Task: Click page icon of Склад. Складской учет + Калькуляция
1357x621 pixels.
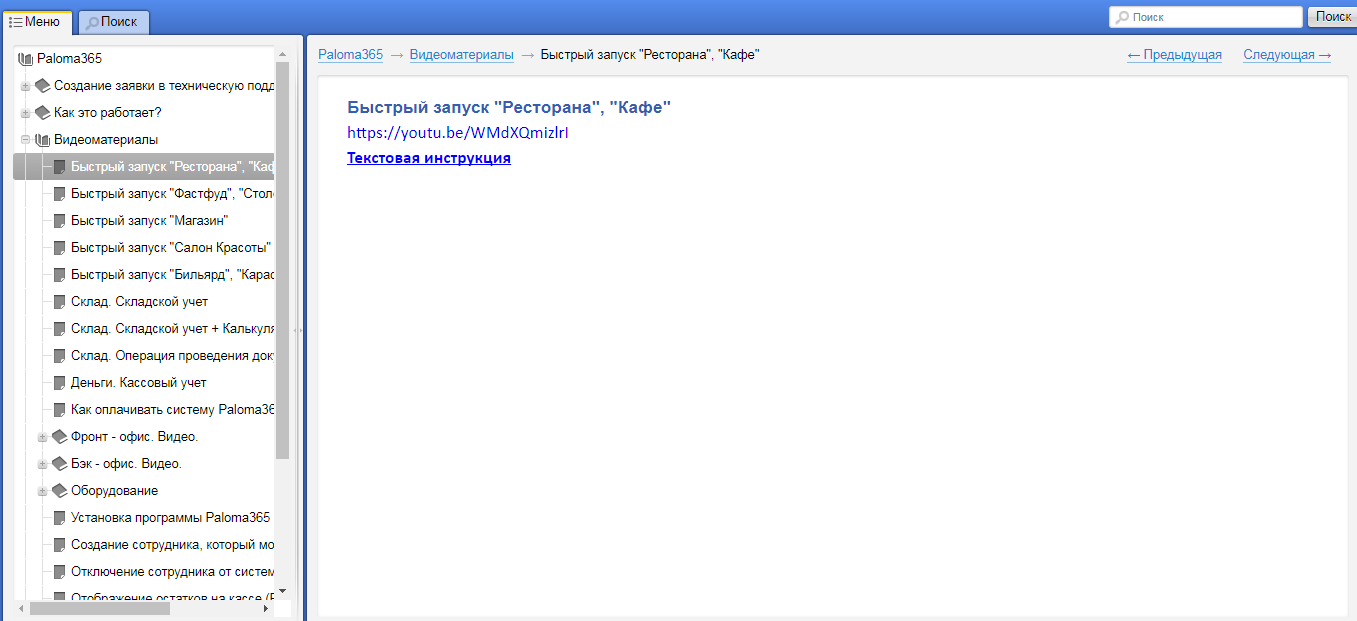Action: [60, 329]
